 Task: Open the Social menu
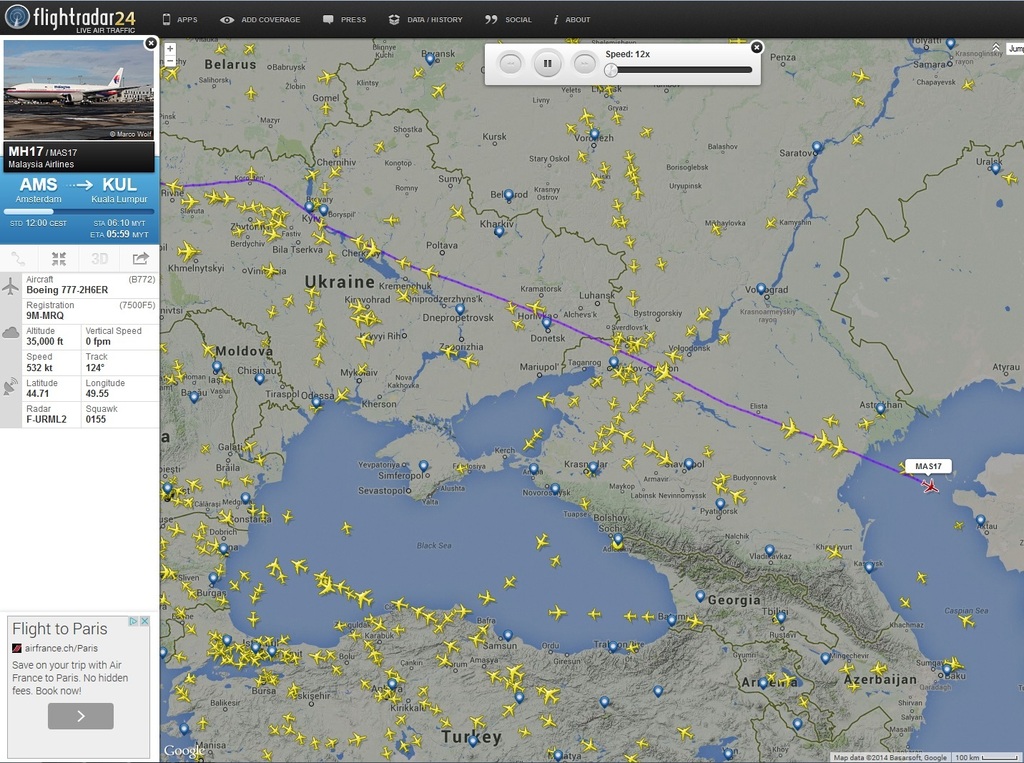pos(508,20)
